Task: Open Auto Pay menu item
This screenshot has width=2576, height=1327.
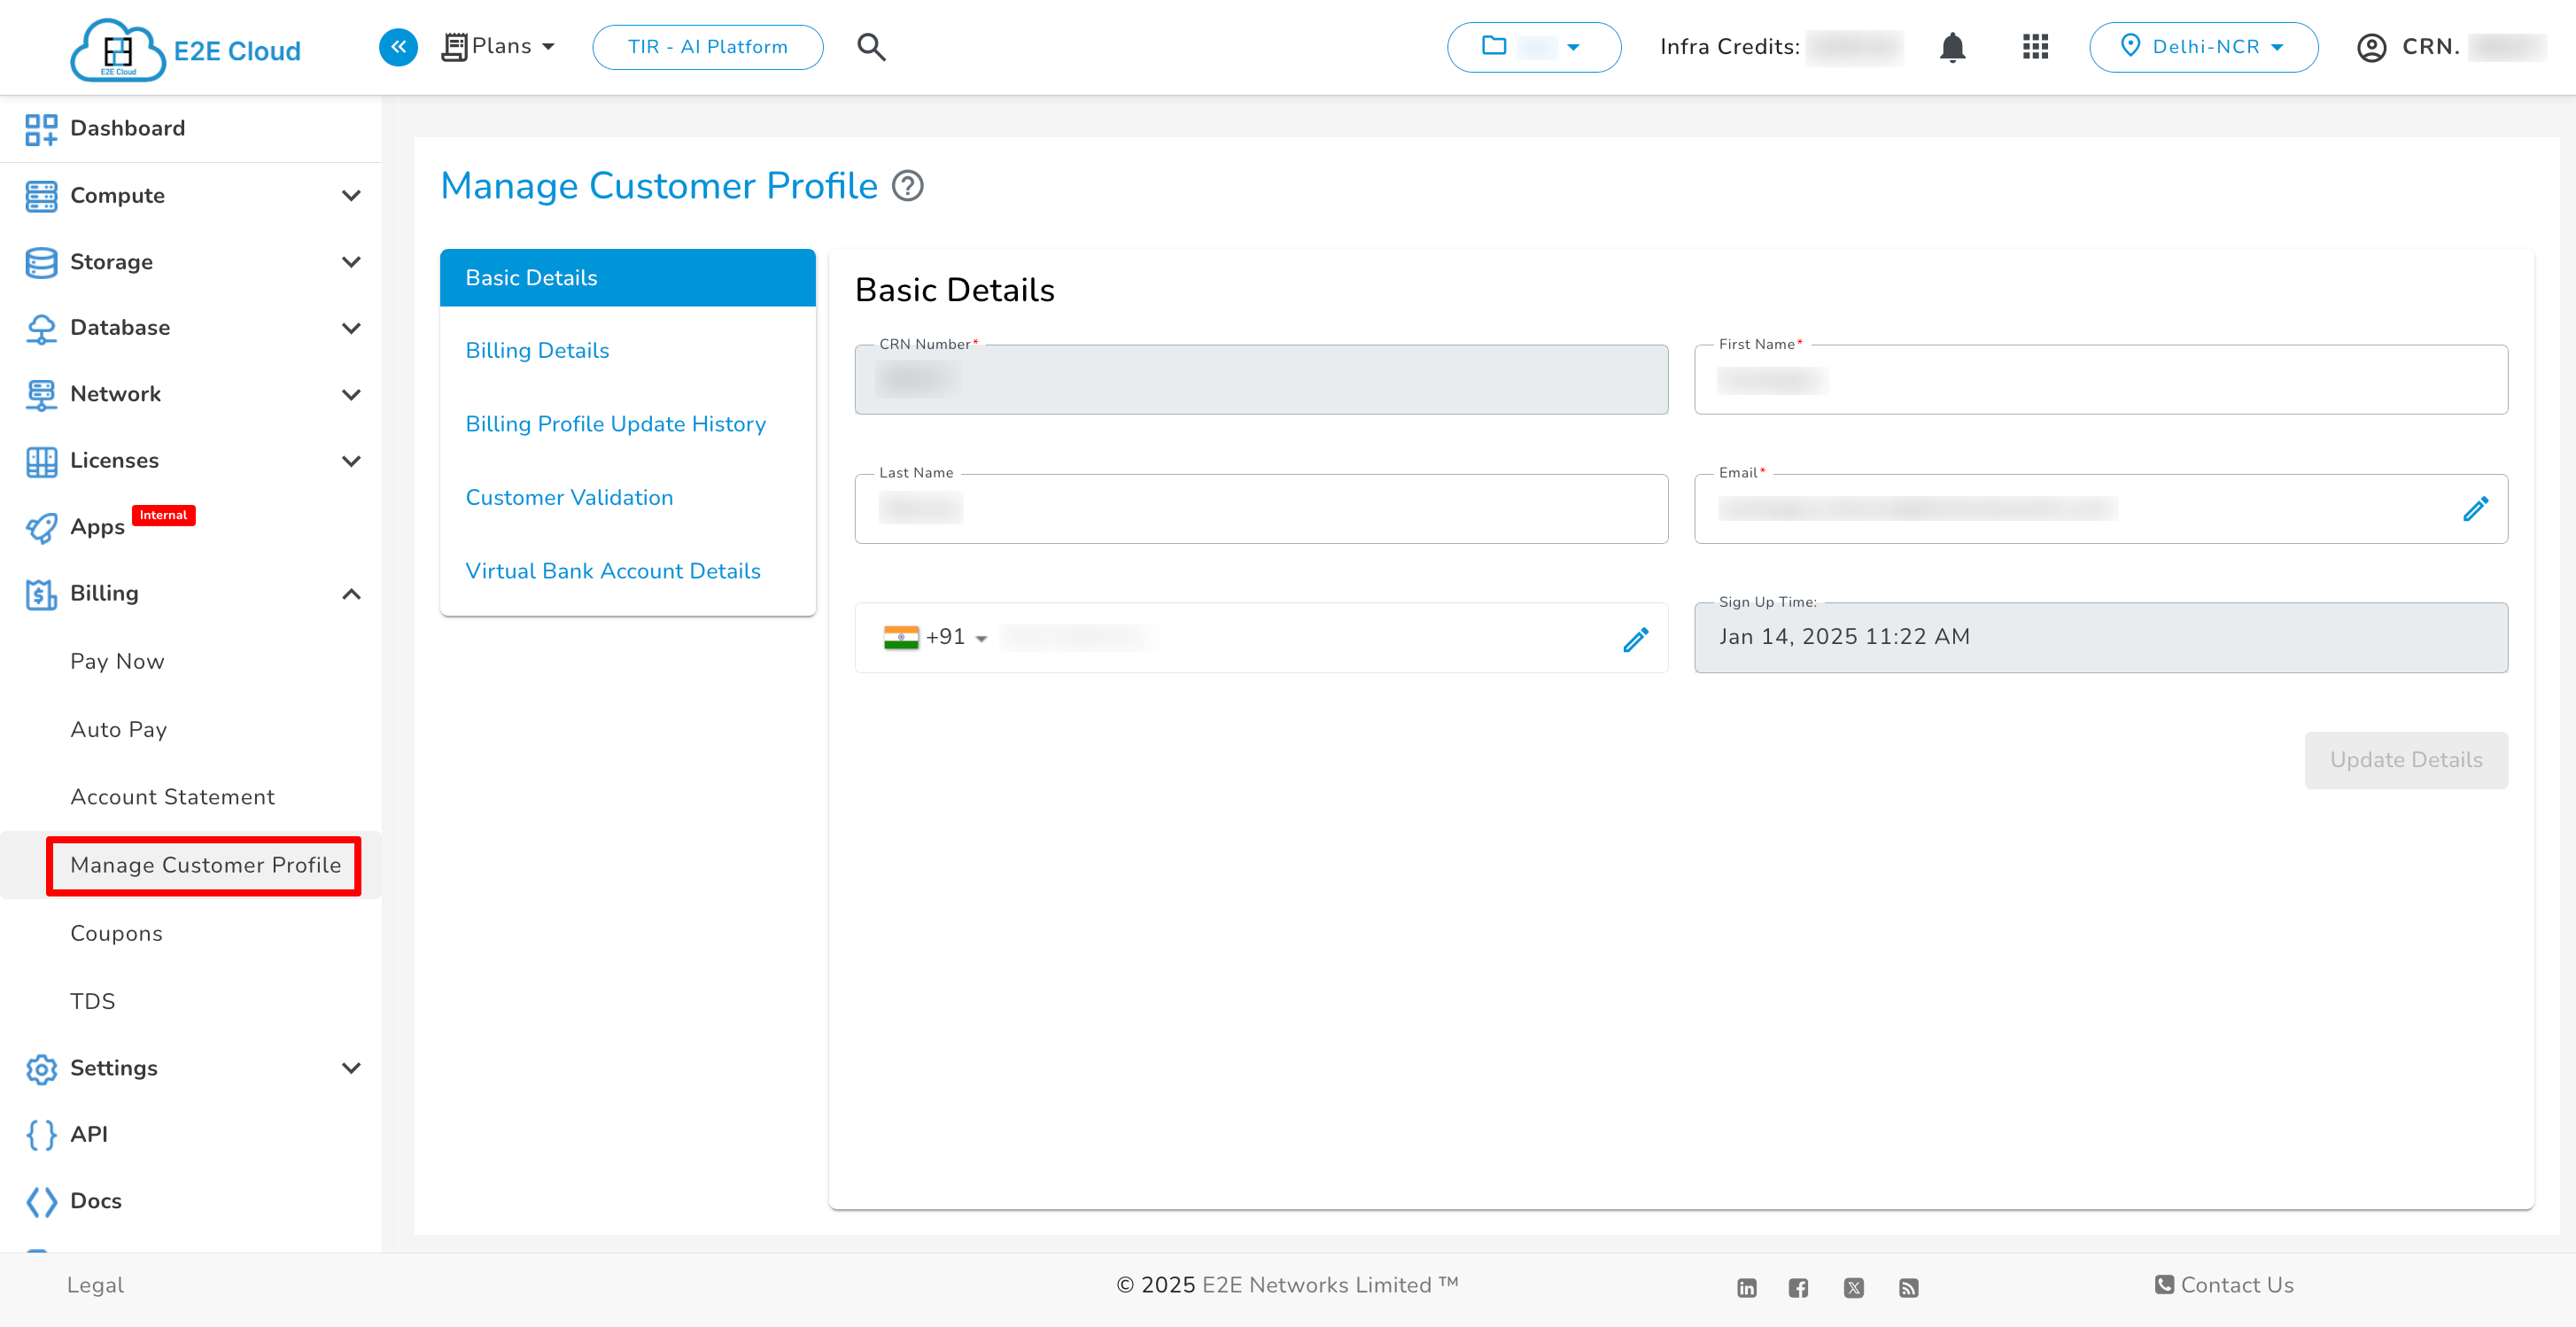Action: tap(118, 729)
